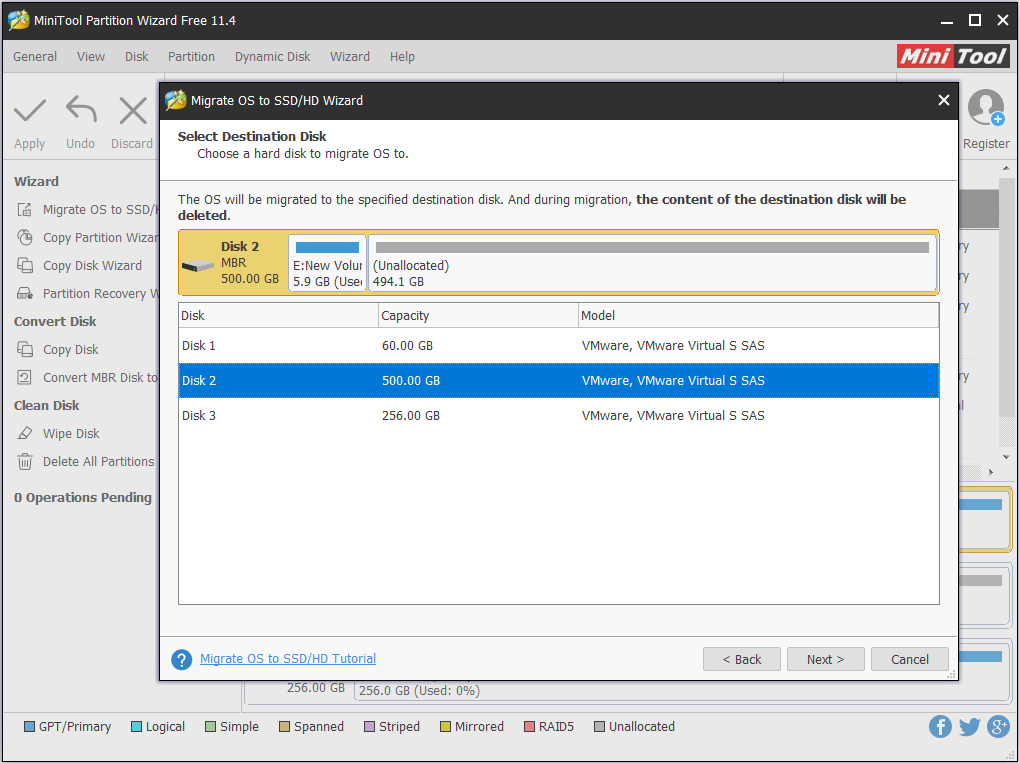This screenshot has height=763, width=1020.
Task: Open the Wizard menu
Action: [350, 57]
